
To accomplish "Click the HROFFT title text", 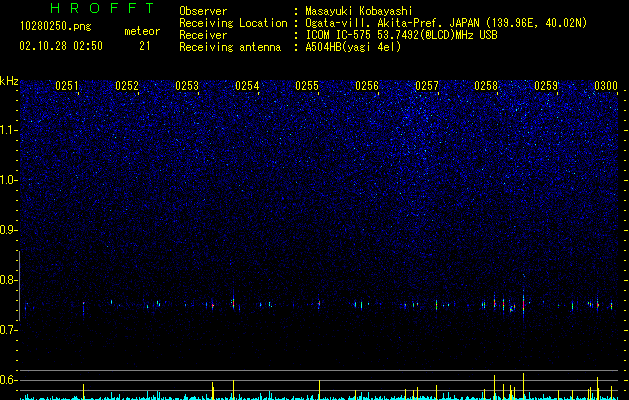I will (102, 8).
